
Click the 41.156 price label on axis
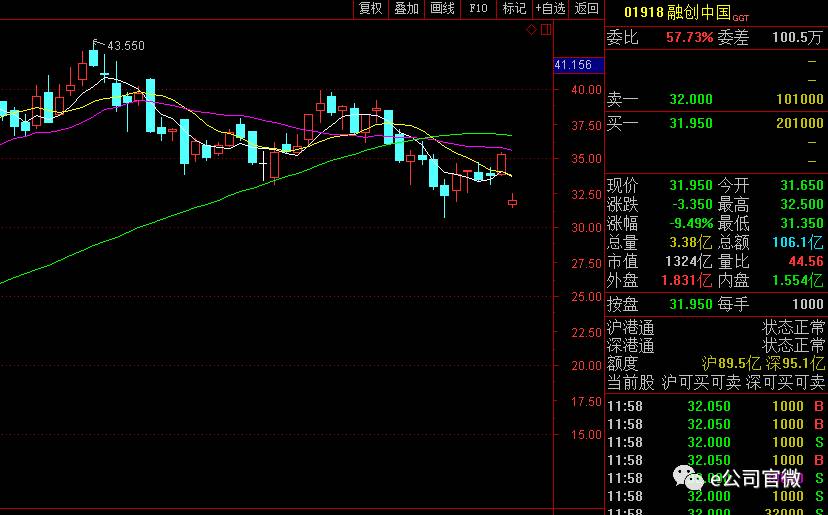(x=573, y=65)
